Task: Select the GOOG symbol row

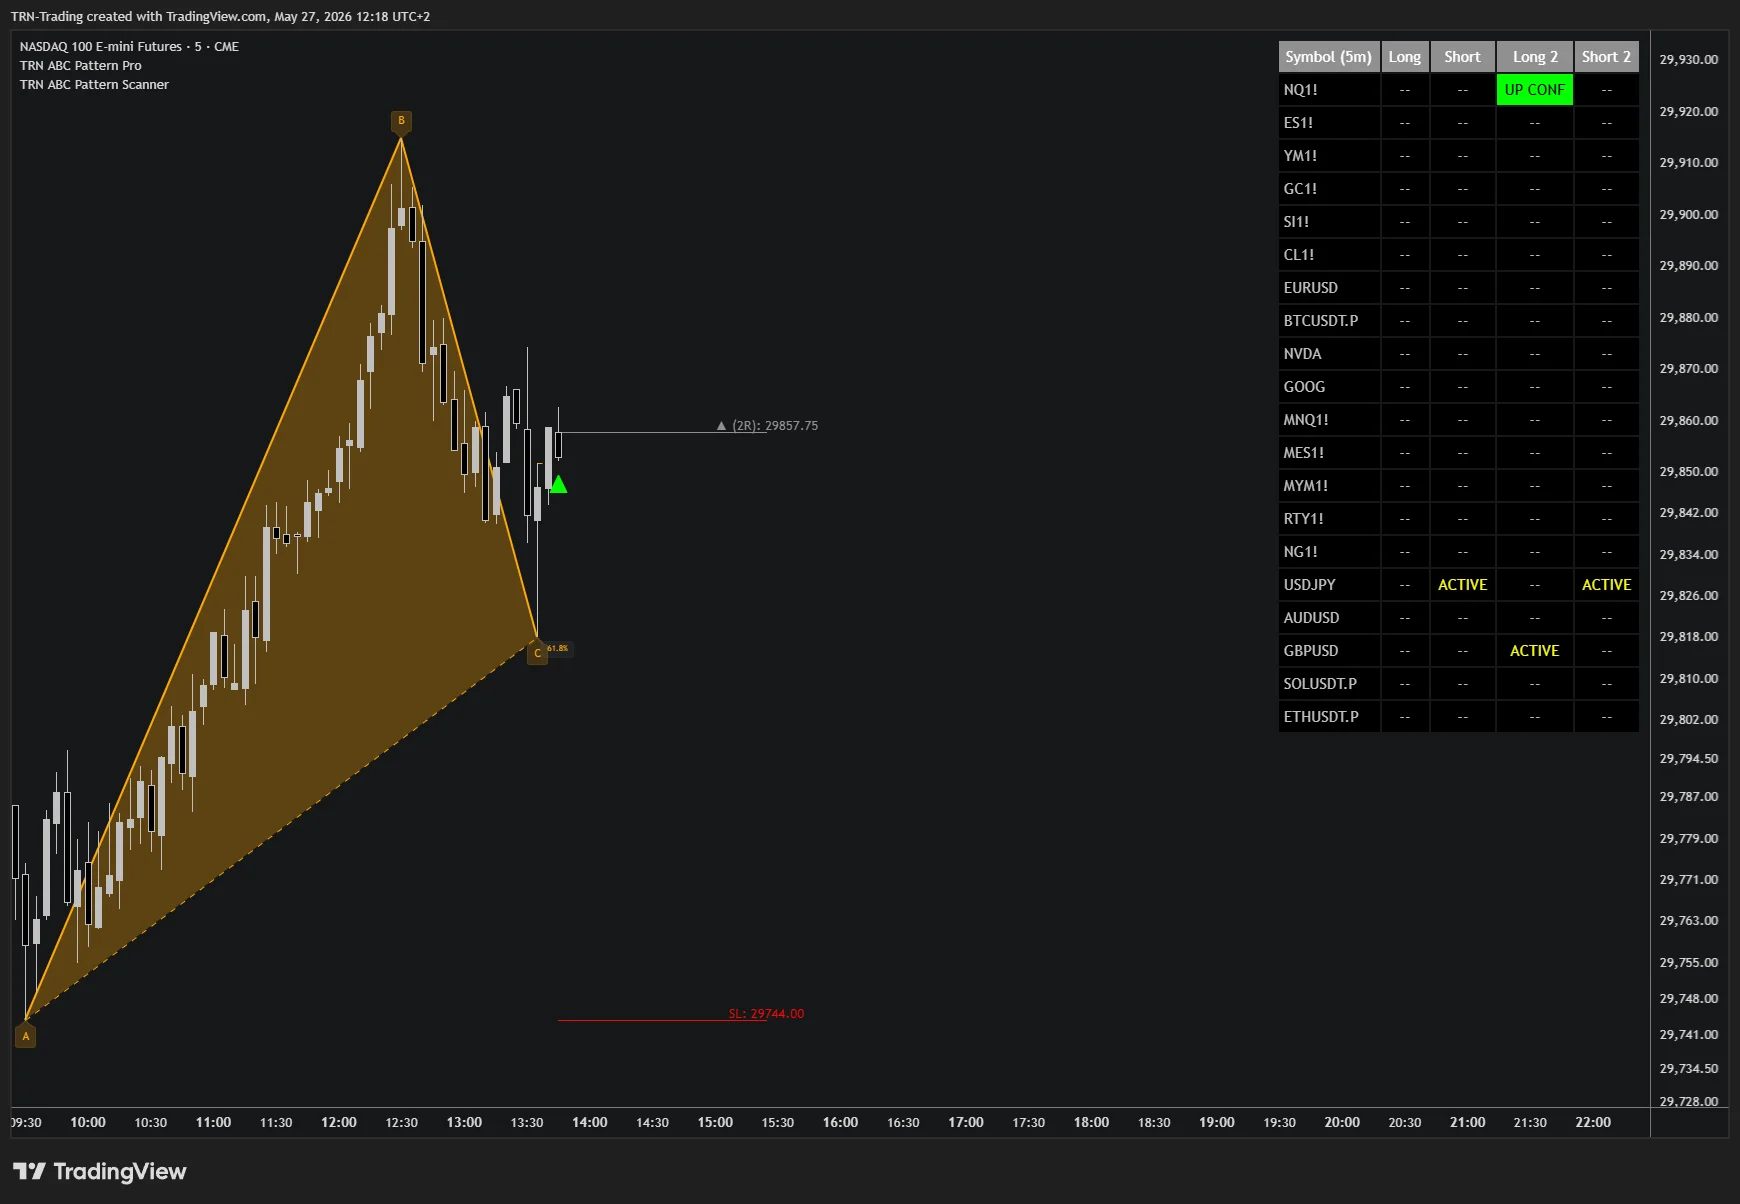Action: [x=1458, y=387]
